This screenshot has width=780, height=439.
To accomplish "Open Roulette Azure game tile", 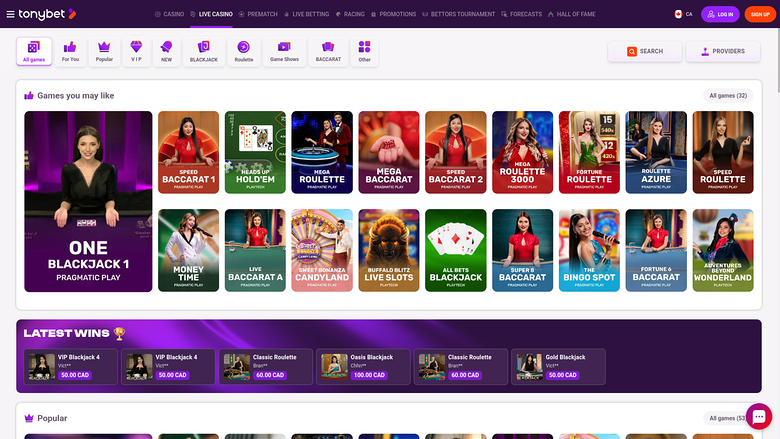I will click(656, 152).
